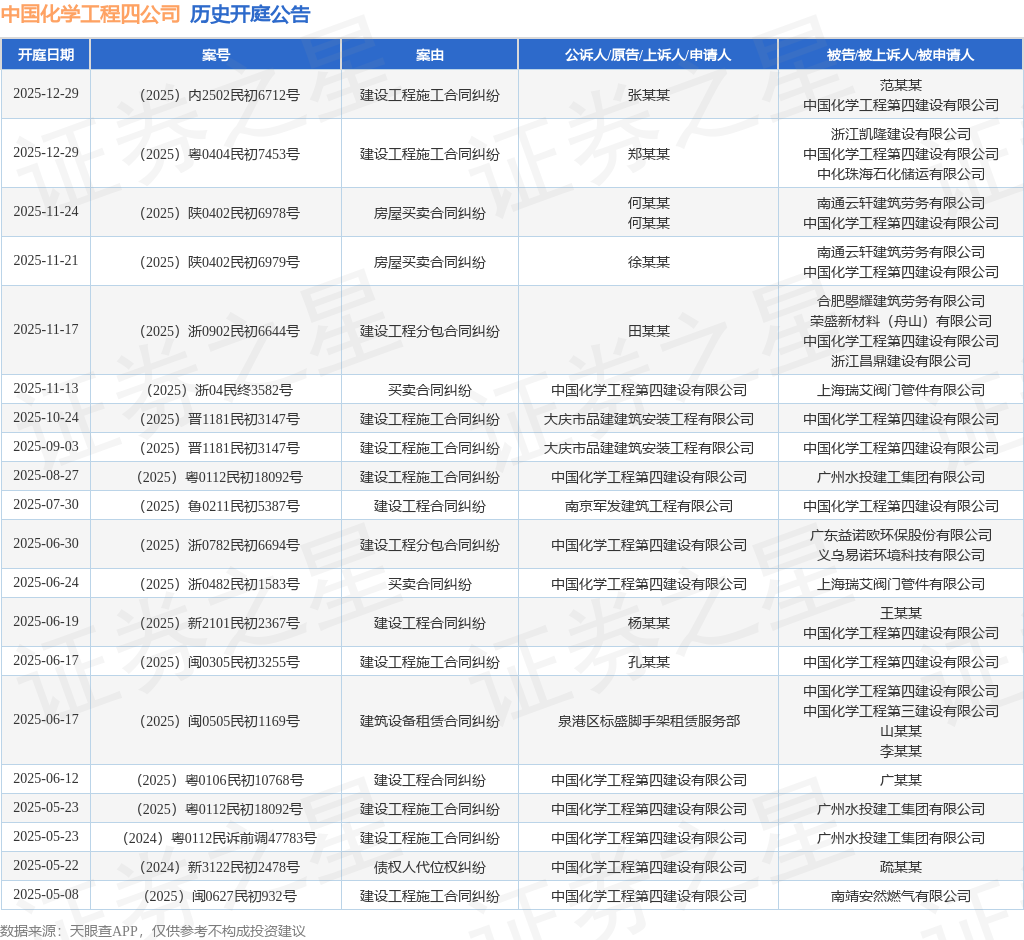This screenshot has height=940, width=1024.
Task: Click the date 2025-06-19
Action: [46, 622]
